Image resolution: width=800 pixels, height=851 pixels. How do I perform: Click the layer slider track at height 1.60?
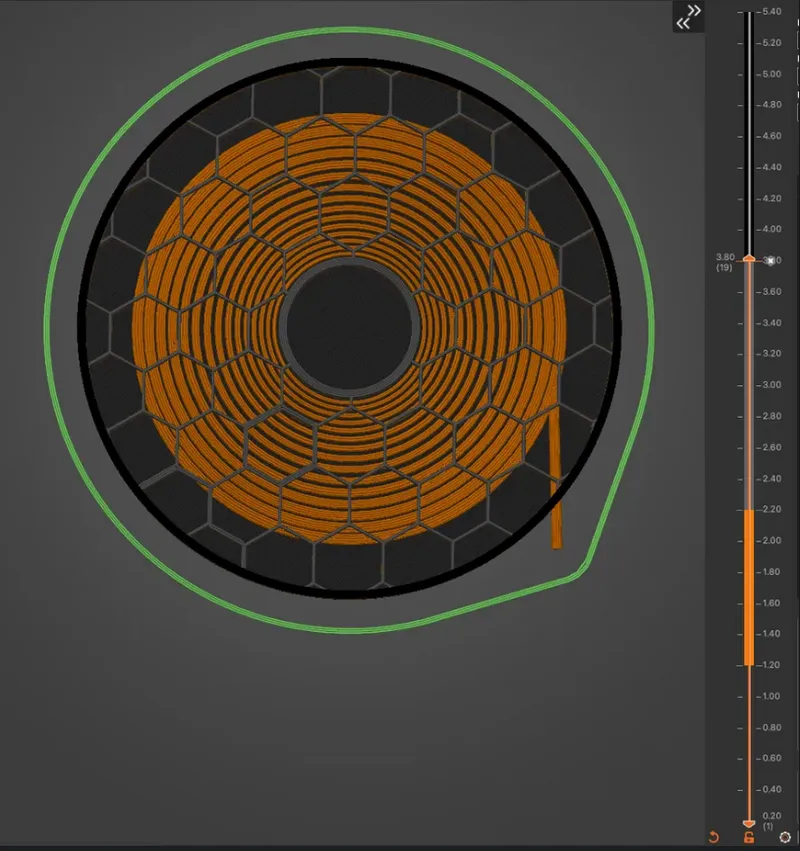(749, 603)
